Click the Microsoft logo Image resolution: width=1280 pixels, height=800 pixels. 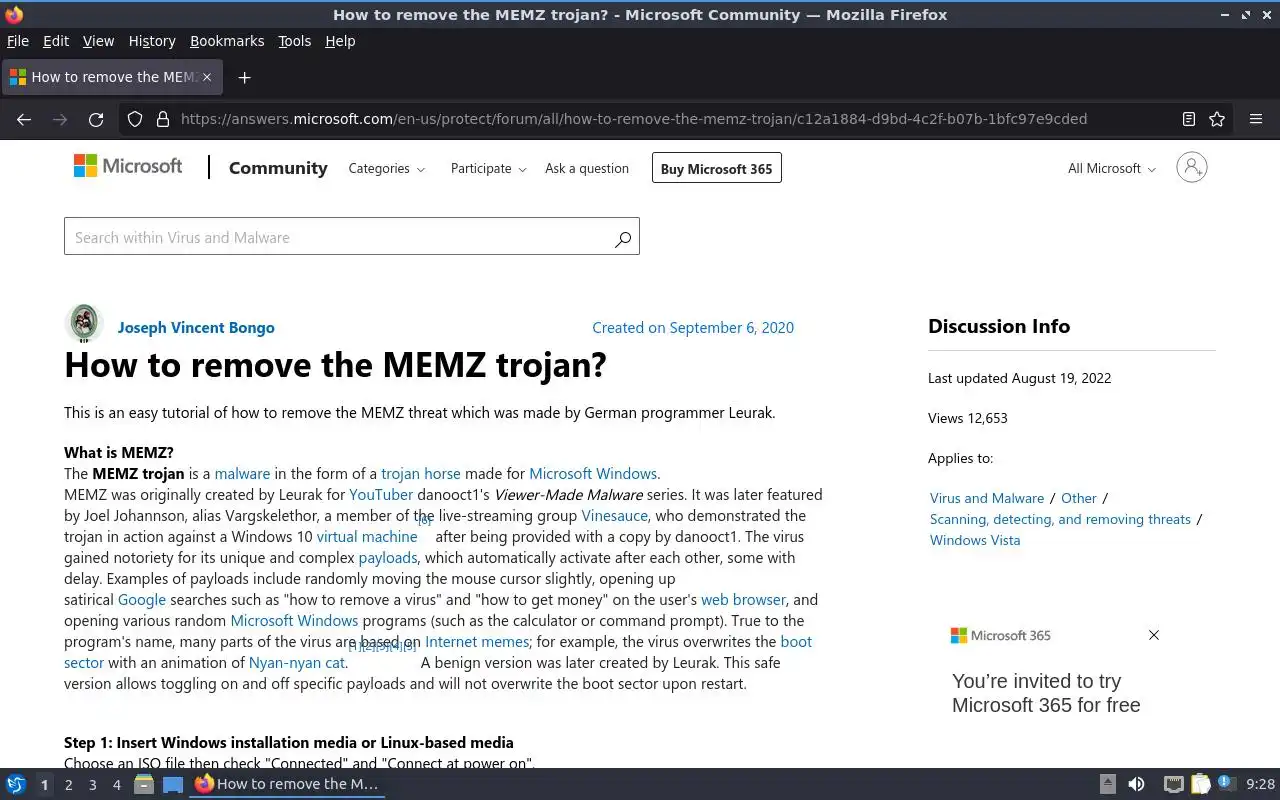point(128,166)
